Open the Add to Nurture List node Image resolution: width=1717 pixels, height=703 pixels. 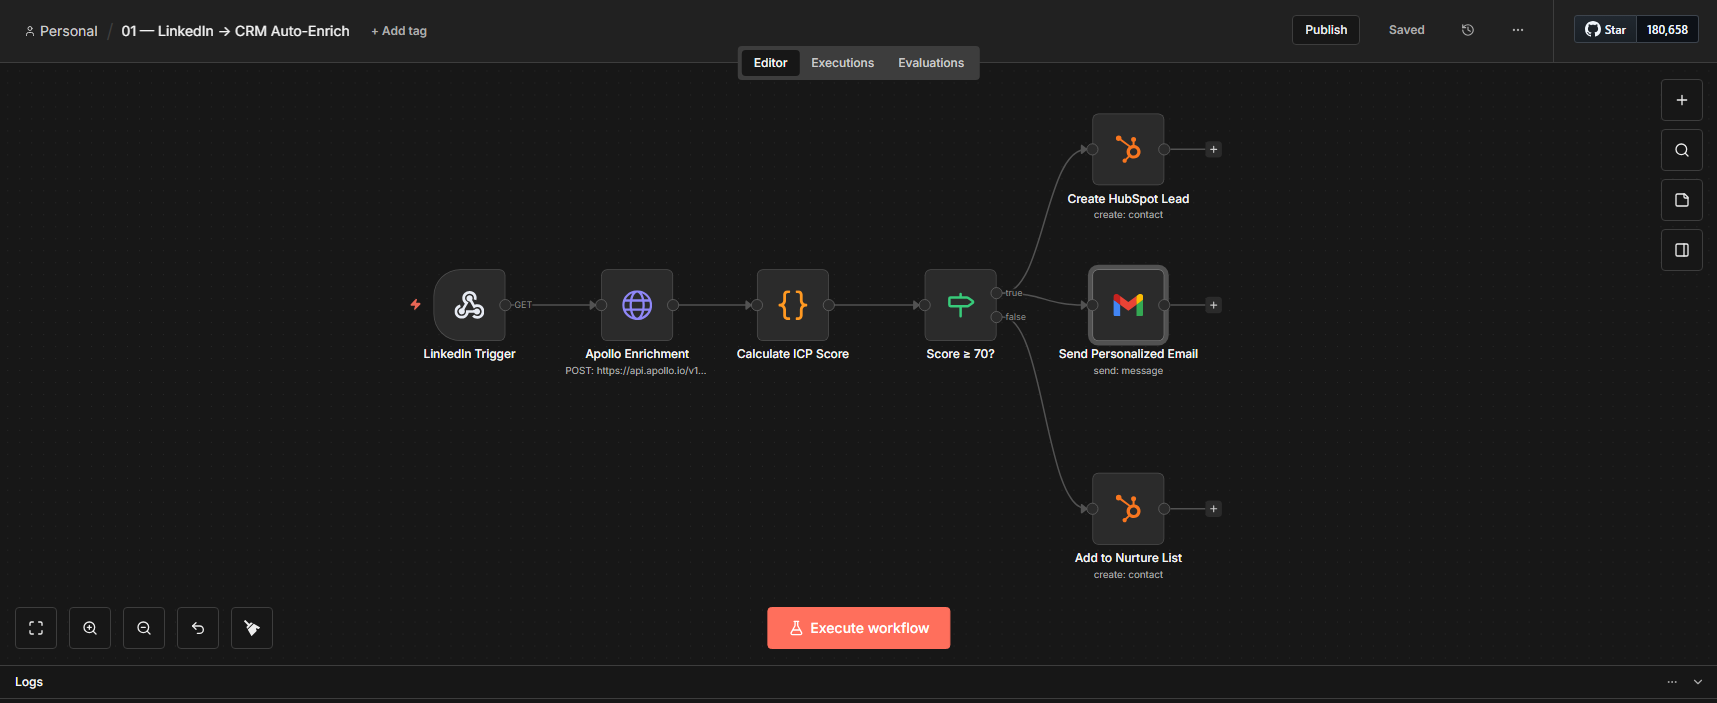[x=1128, y=509]
